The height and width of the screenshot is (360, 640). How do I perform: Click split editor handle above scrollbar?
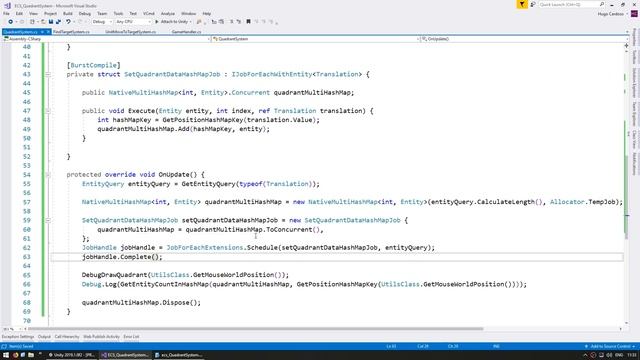coord(626,46)
